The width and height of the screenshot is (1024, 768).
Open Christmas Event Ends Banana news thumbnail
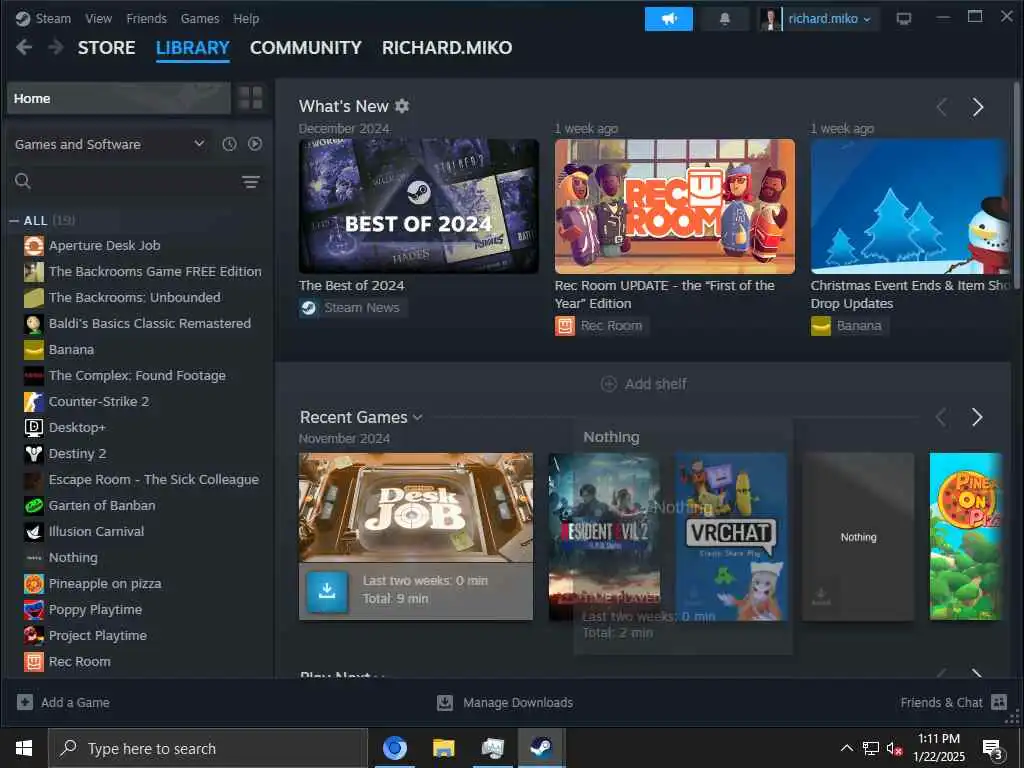(x=910, y=206)
